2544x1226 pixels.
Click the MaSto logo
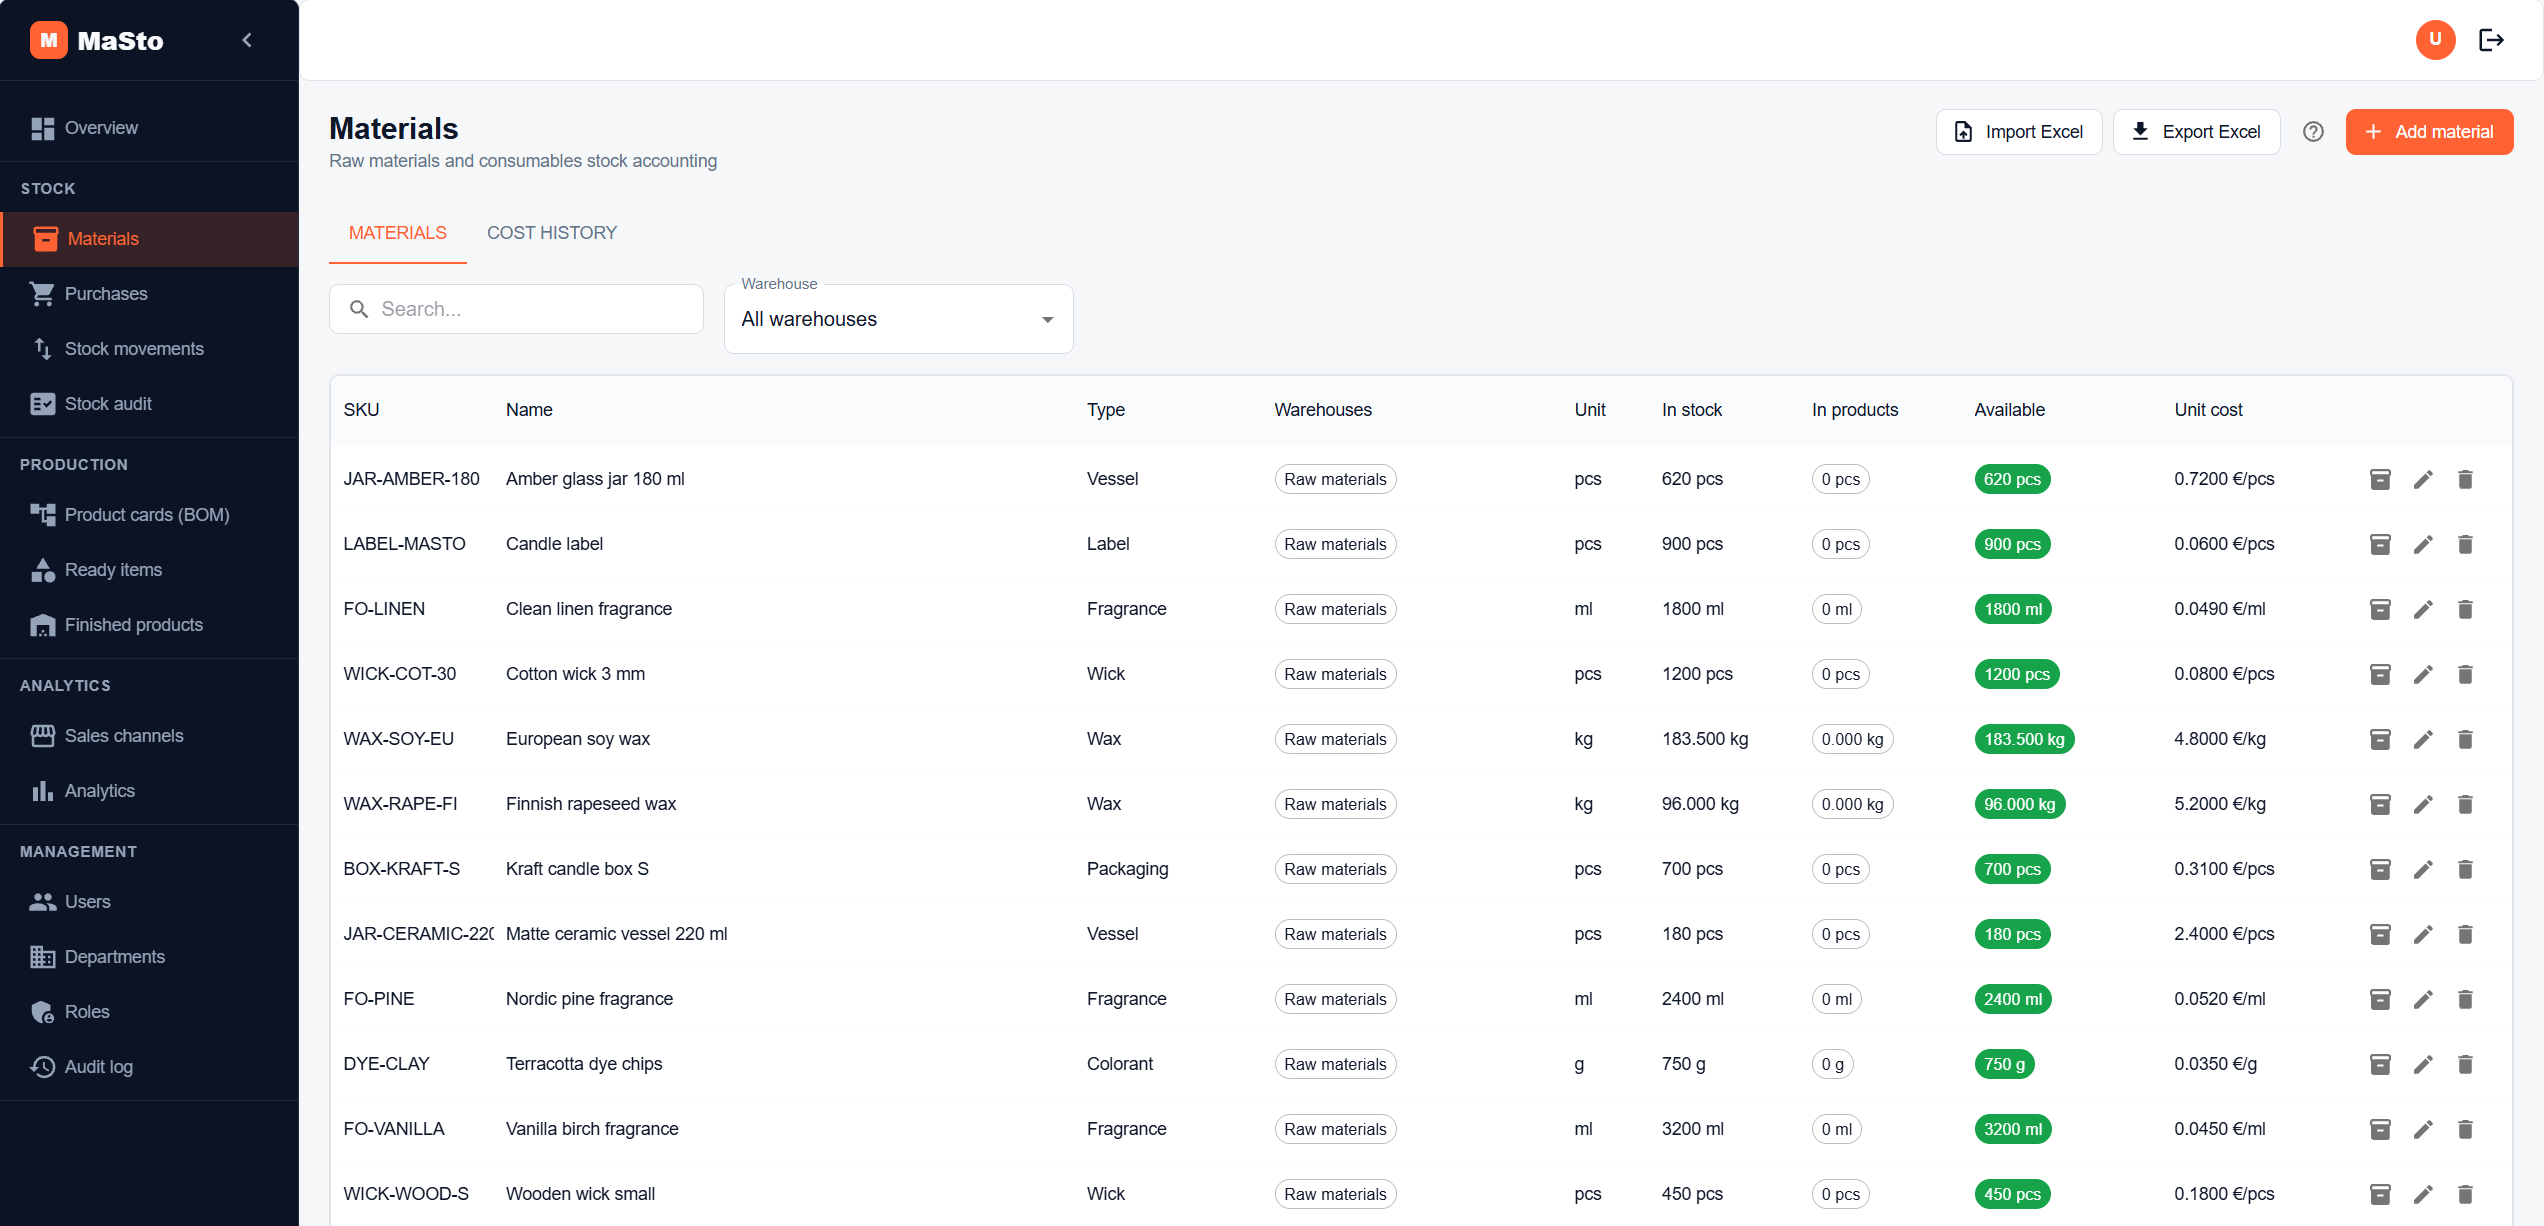[x=96, y=40]
